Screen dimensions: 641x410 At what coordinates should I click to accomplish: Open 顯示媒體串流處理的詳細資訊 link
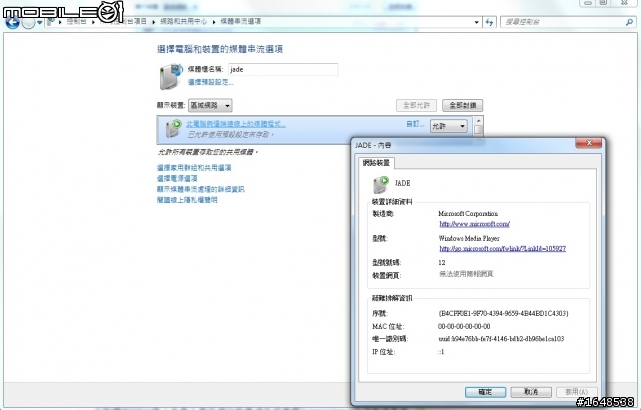point(201,189)
